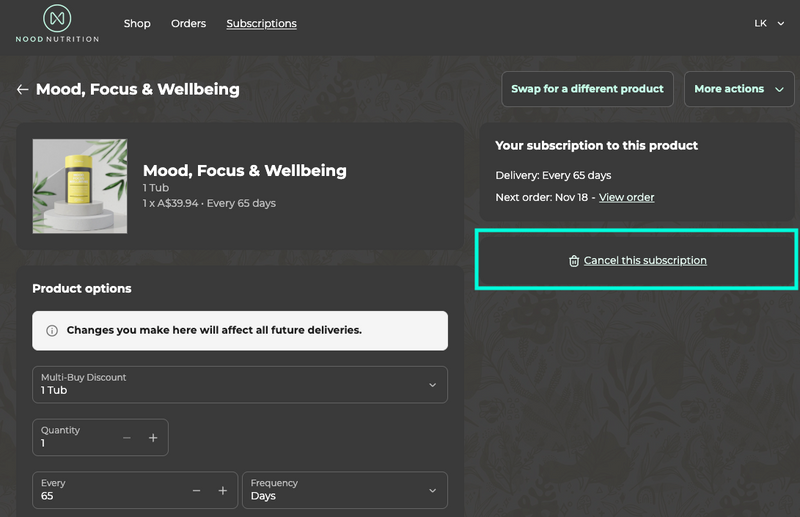Click the info icon in the changes notice
This screenshot has height=517, width=800.
tap(52, 330)
